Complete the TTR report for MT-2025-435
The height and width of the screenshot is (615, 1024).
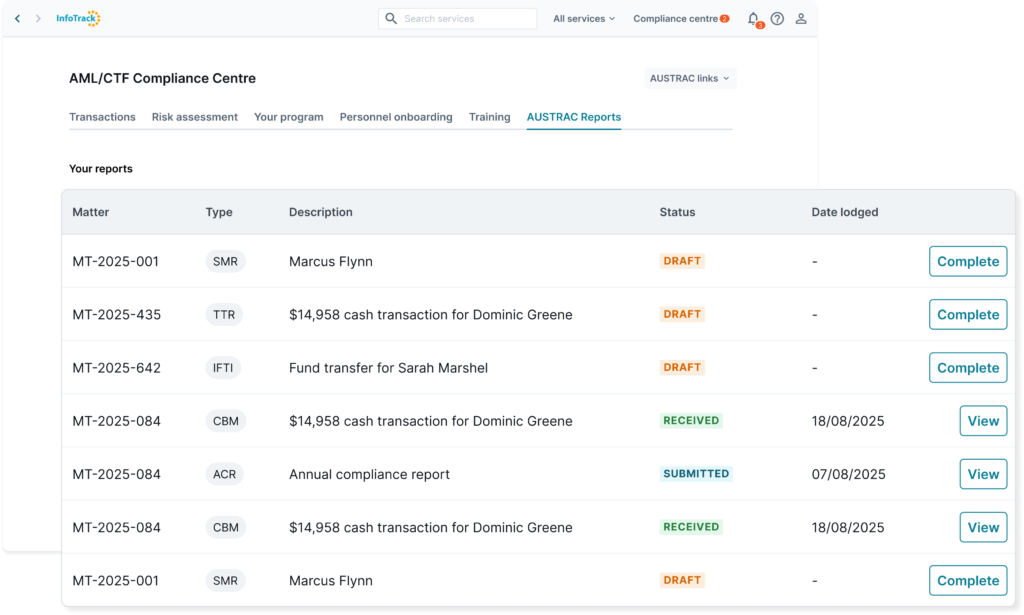tap(967, 314)
